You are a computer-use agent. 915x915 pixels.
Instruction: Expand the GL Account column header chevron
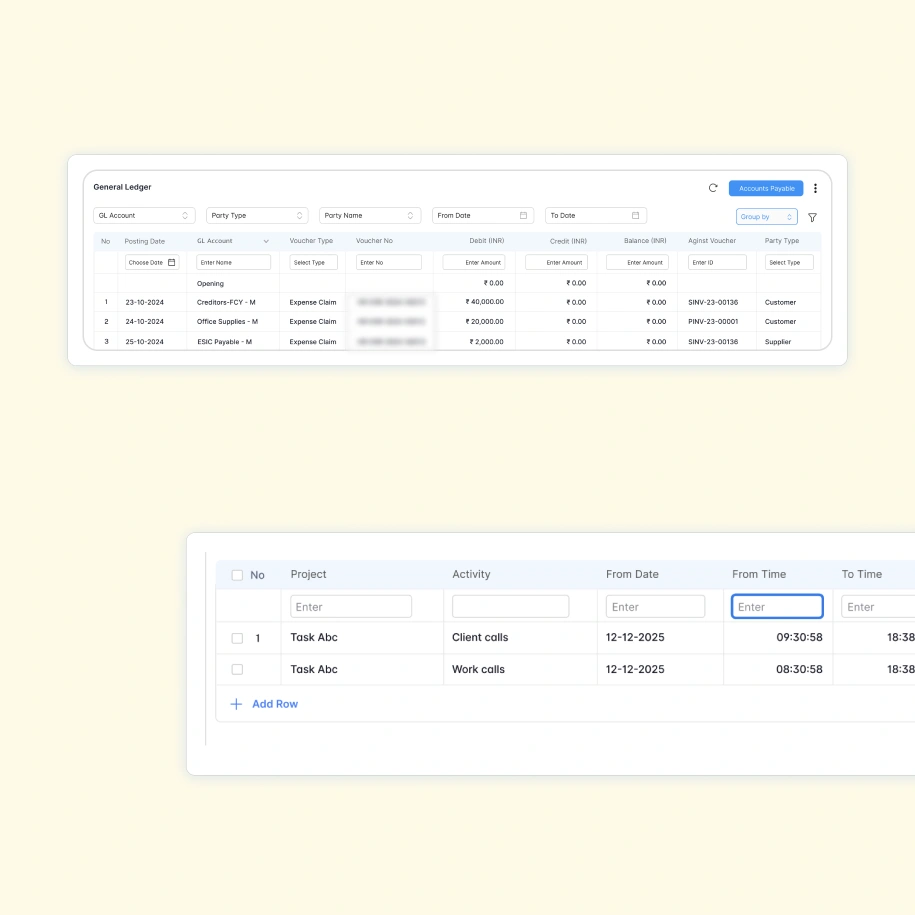(266, 241)
